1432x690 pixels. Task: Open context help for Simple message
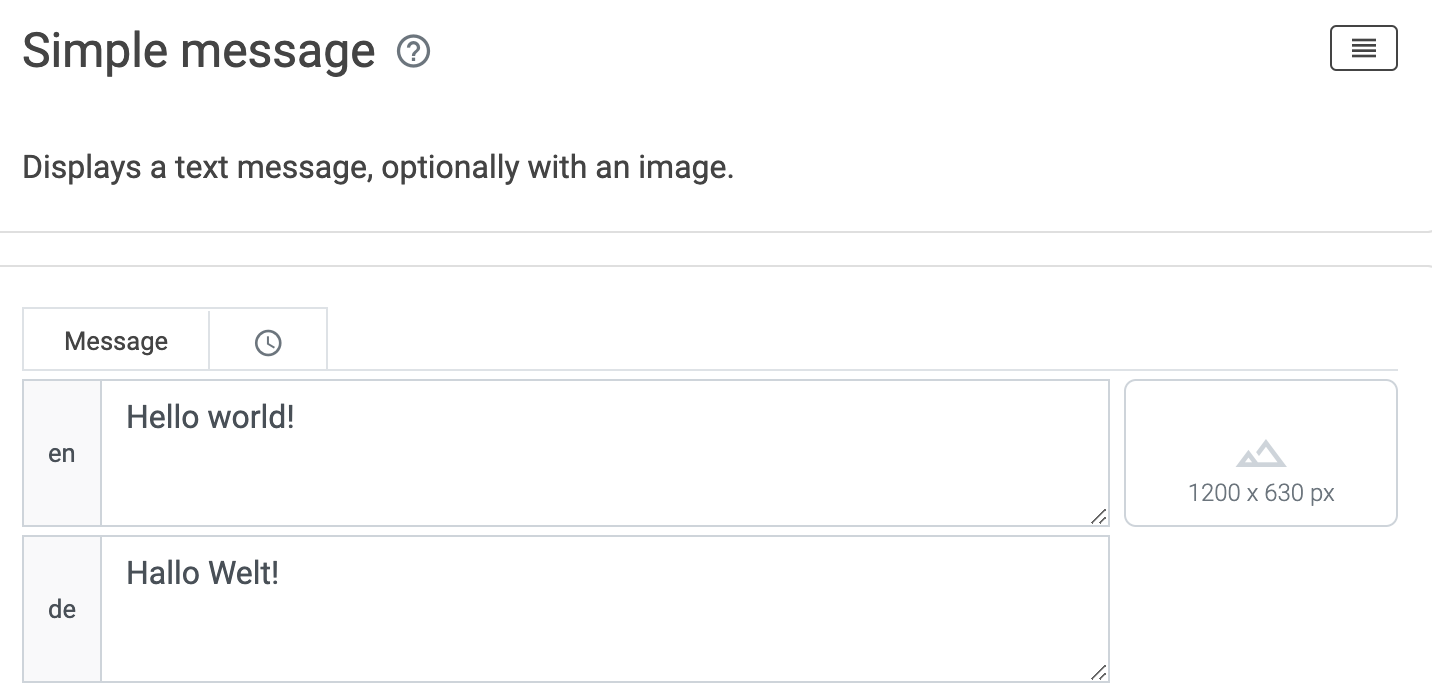pos(413,51)
